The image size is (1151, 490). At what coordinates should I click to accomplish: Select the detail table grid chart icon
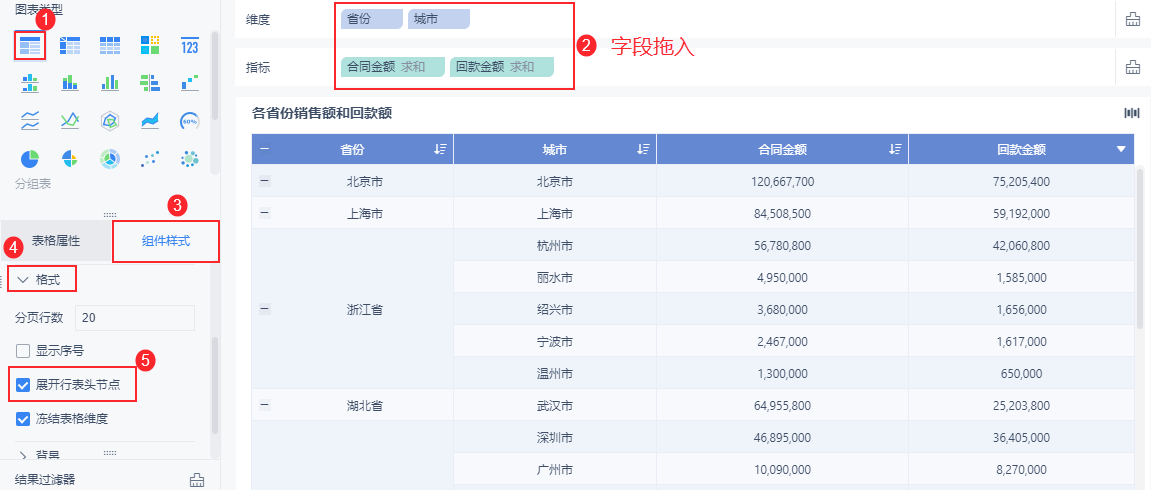tap(110, 45)
